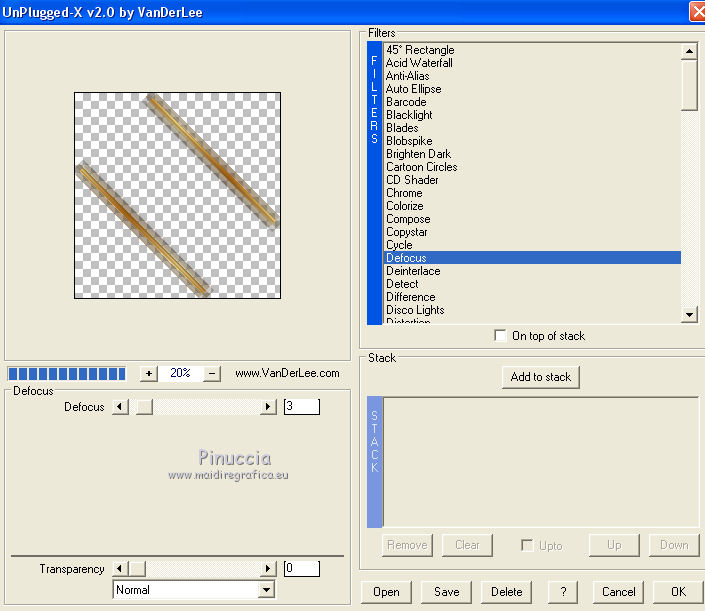Toggle the Upto checkbox
Viewport: 705px width, 611px height.
(x=527, y=545)
